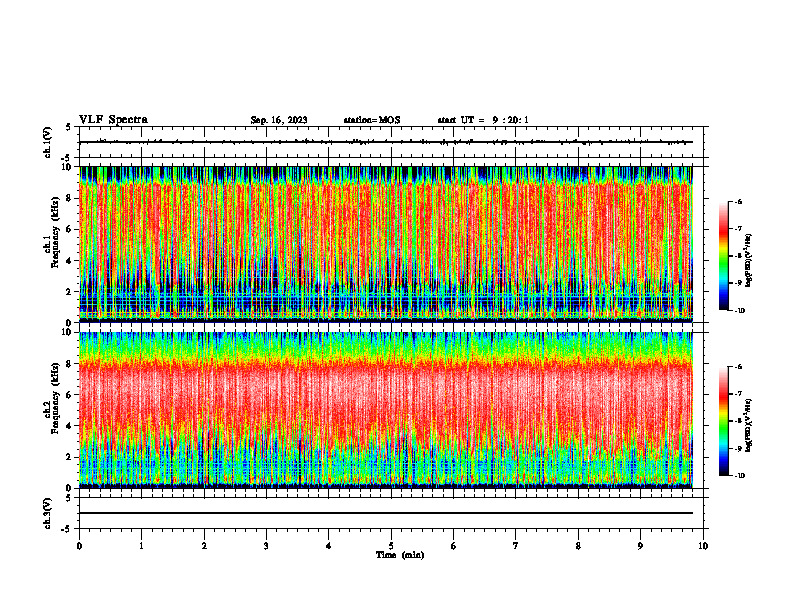Click the "ch.3(V)" waveform axis label
Viewport: 792px width, 612px height.
pos(48,513)
